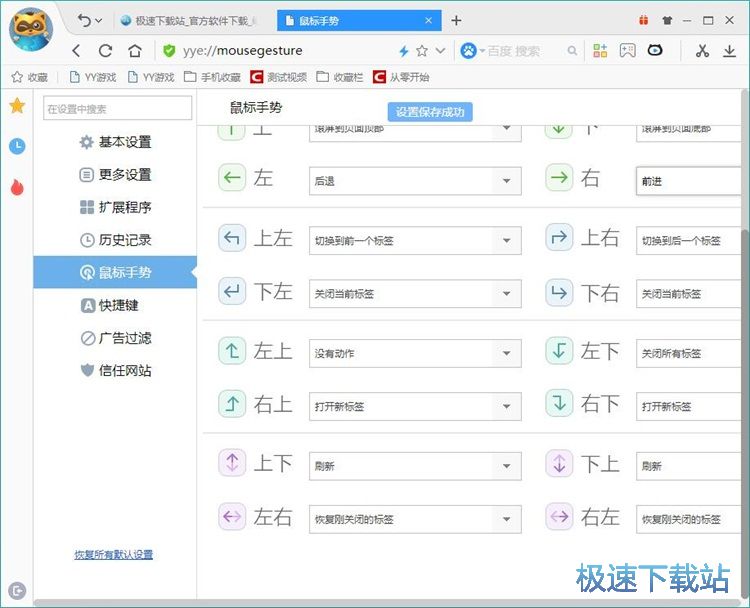Select 基本设置 in the settings menu
Screen dimensions: 750x608
coord(115,142)
